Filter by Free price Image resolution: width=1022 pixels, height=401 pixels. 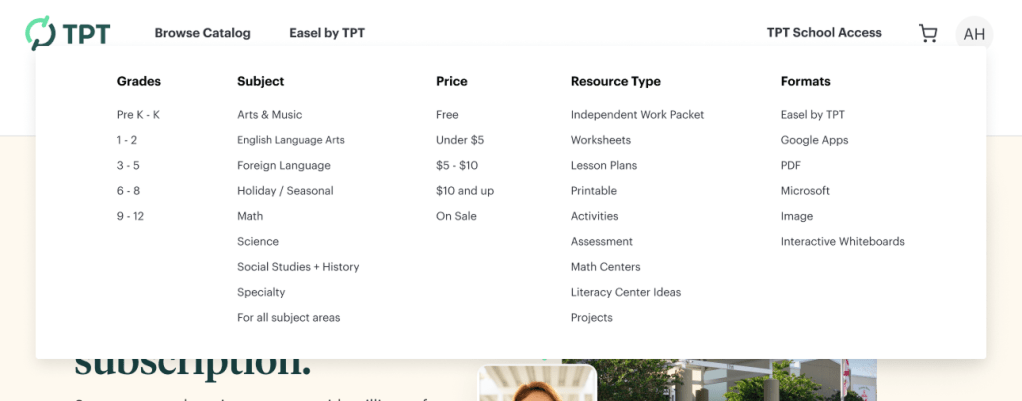point(447,115)
